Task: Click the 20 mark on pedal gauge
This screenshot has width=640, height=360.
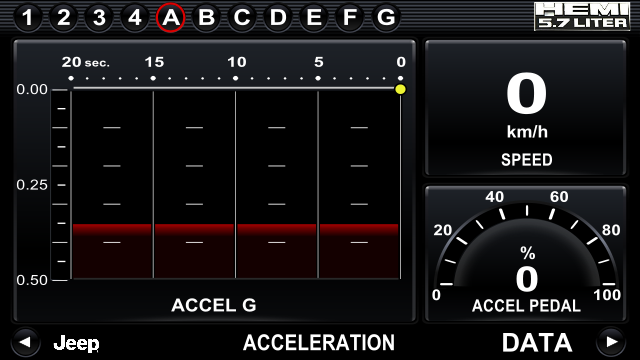Action: (x=442, y=230)
